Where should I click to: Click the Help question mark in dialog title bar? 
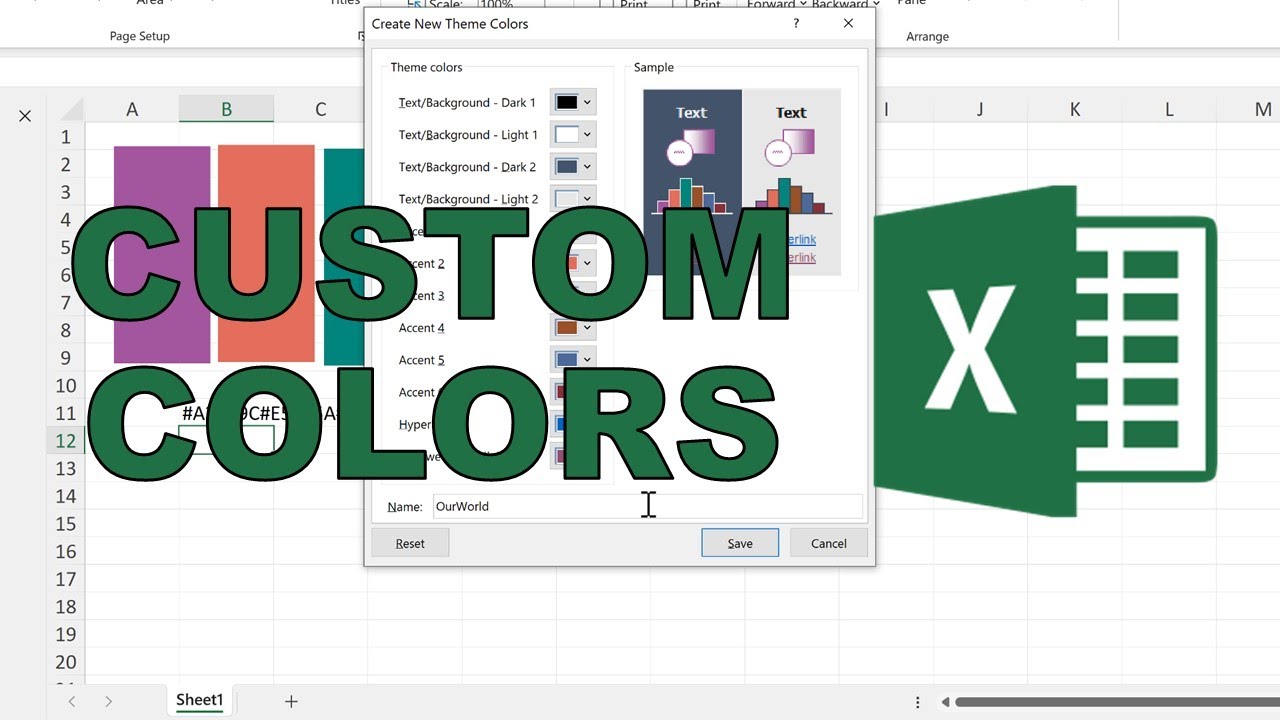[x=796, y=23]
